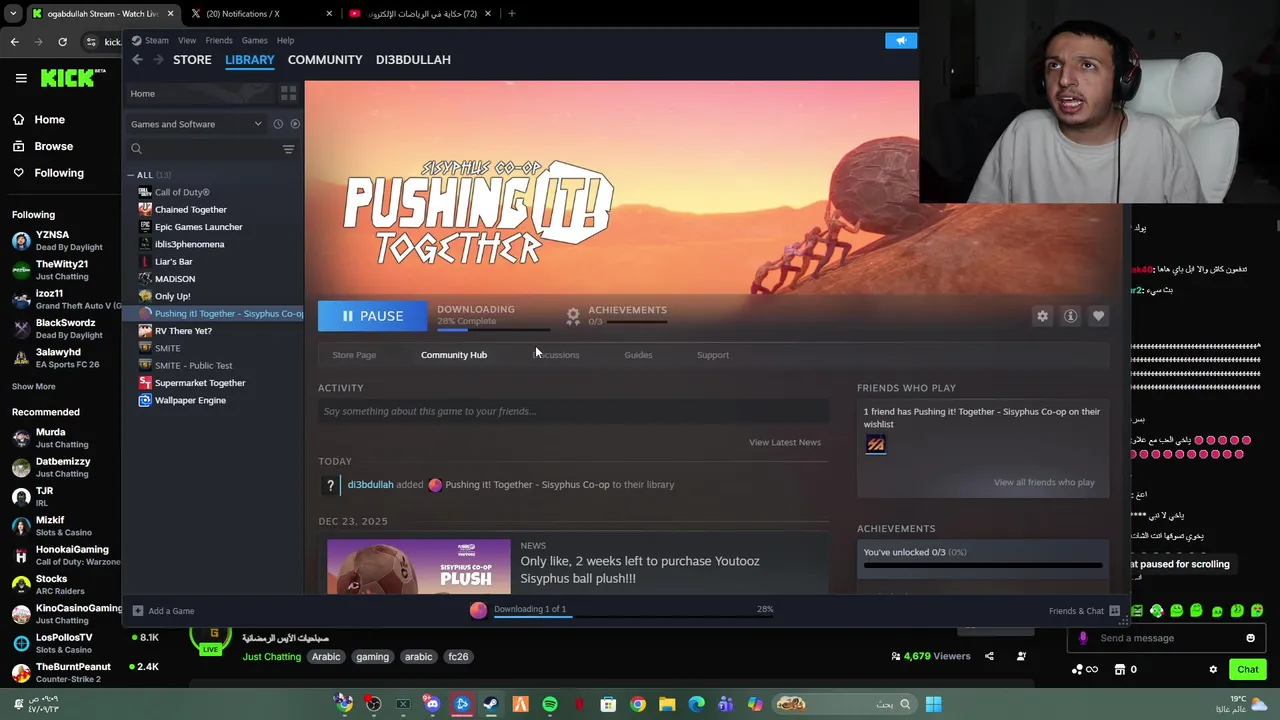
Task: Open the Store Page link
Action: (x=354, y=355)
